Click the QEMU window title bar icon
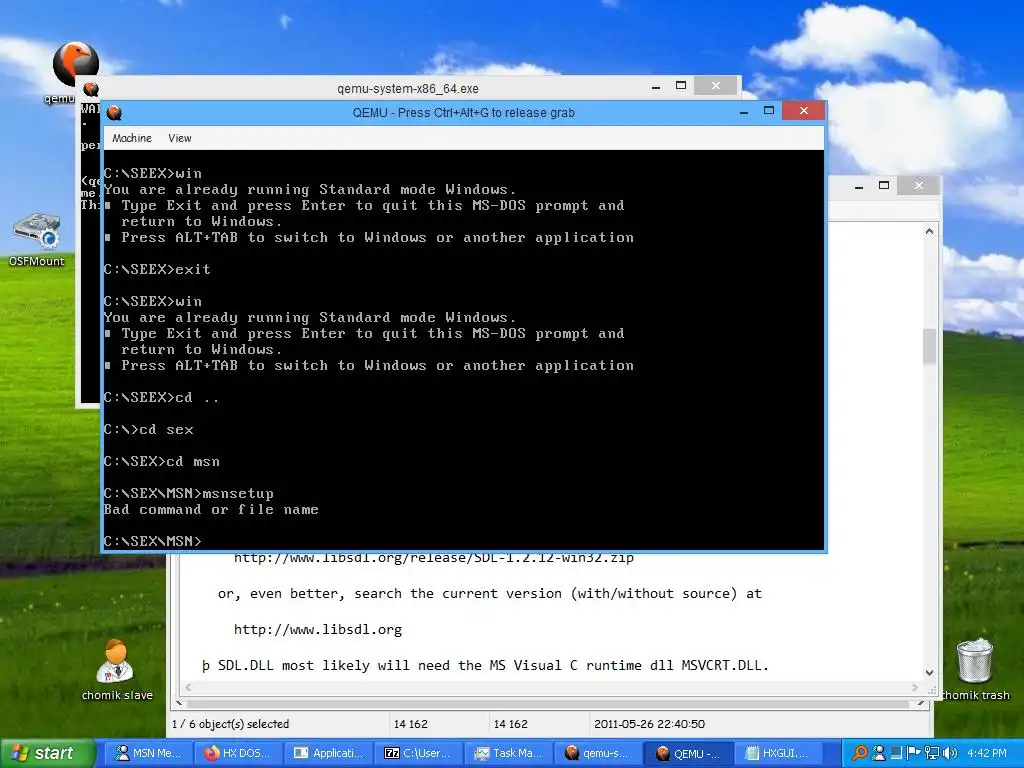 [x=114, y=113]
